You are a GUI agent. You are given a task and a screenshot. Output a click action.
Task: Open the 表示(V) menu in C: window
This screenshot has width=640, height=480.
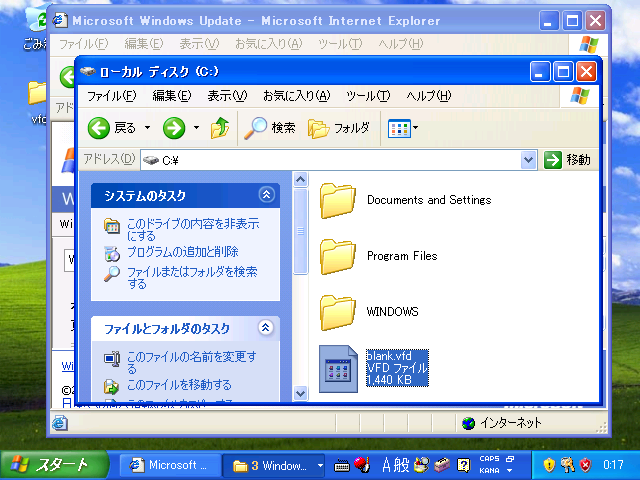(227, 96)
